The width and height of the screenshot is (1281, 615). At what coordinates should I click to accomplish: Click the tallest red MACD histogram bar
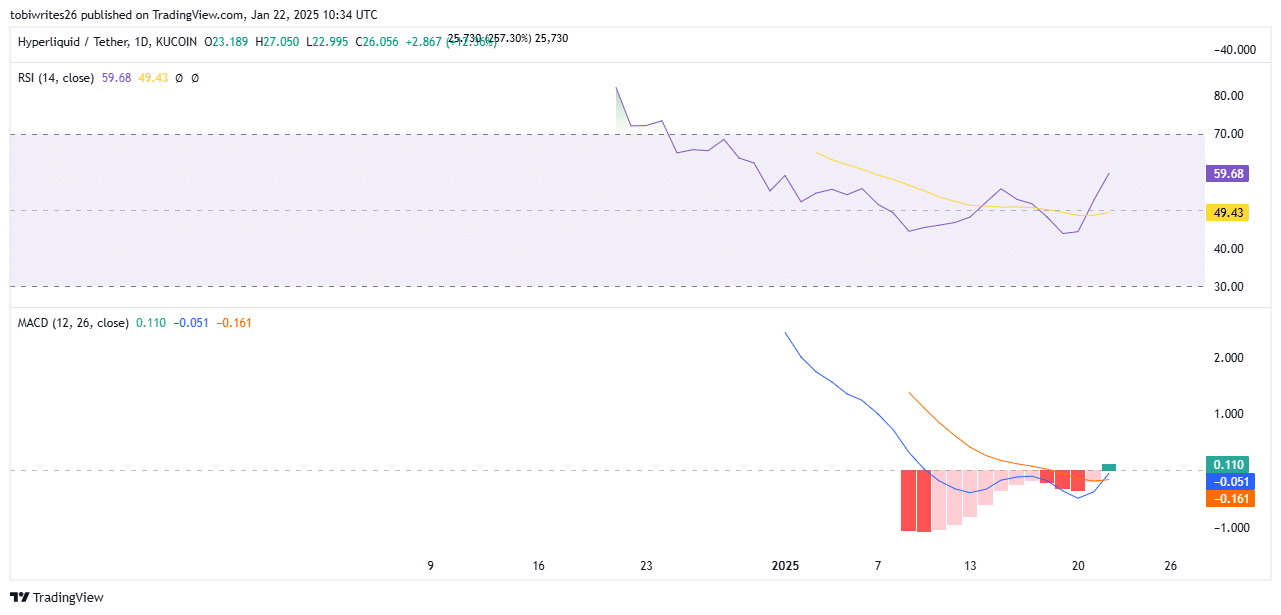pos(924,501)
